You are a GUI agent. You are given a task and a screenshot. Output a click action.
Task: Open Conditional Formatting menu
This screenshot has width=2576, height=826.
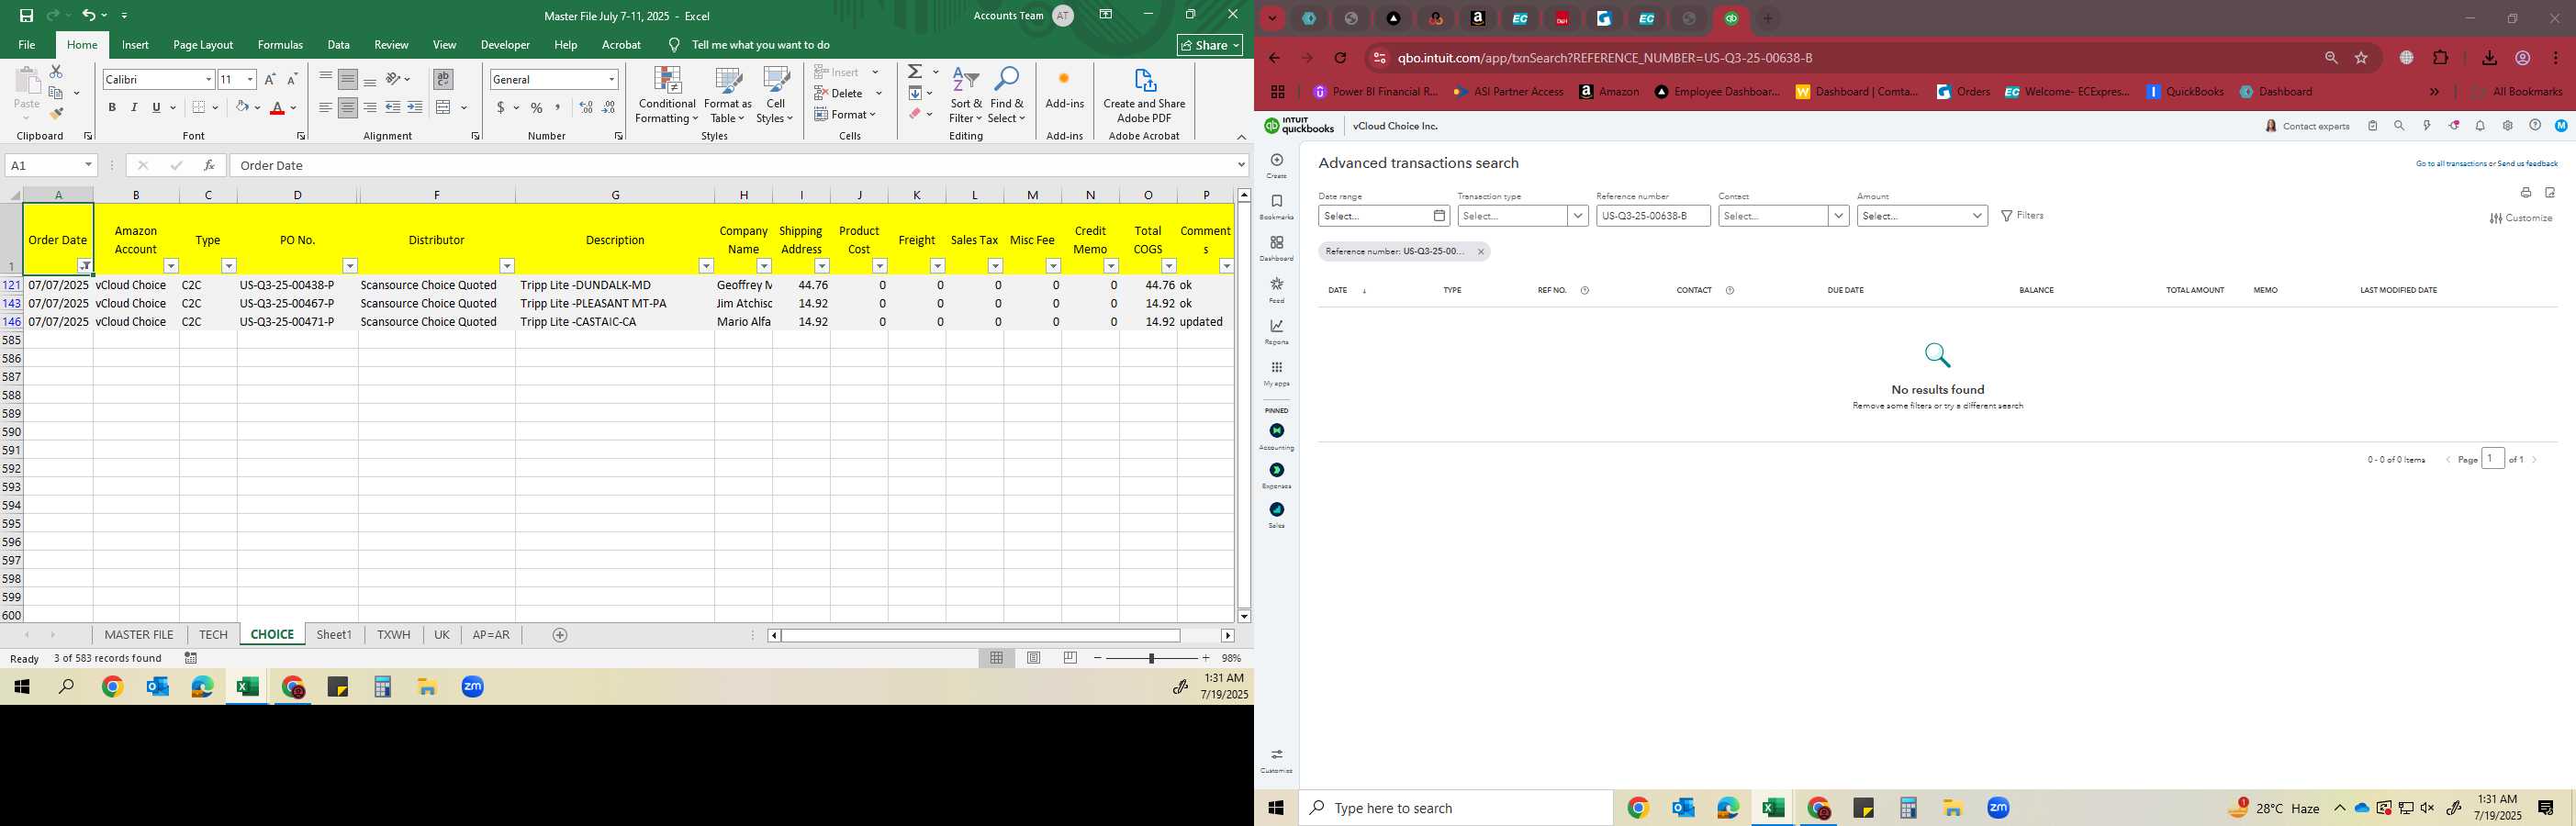point(667,96)
